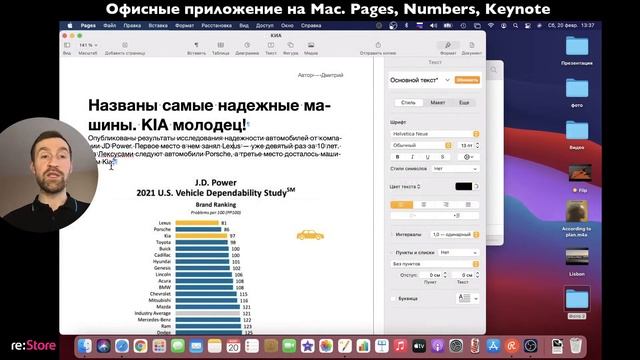Open the Вставка menu

(158, 25)
